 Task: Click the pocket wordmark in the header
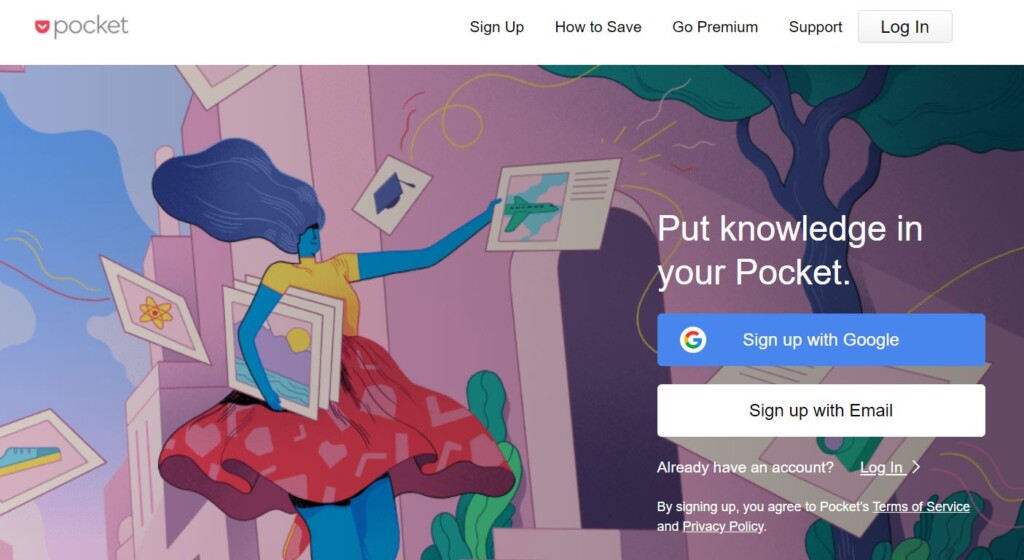tap(91, 27)
